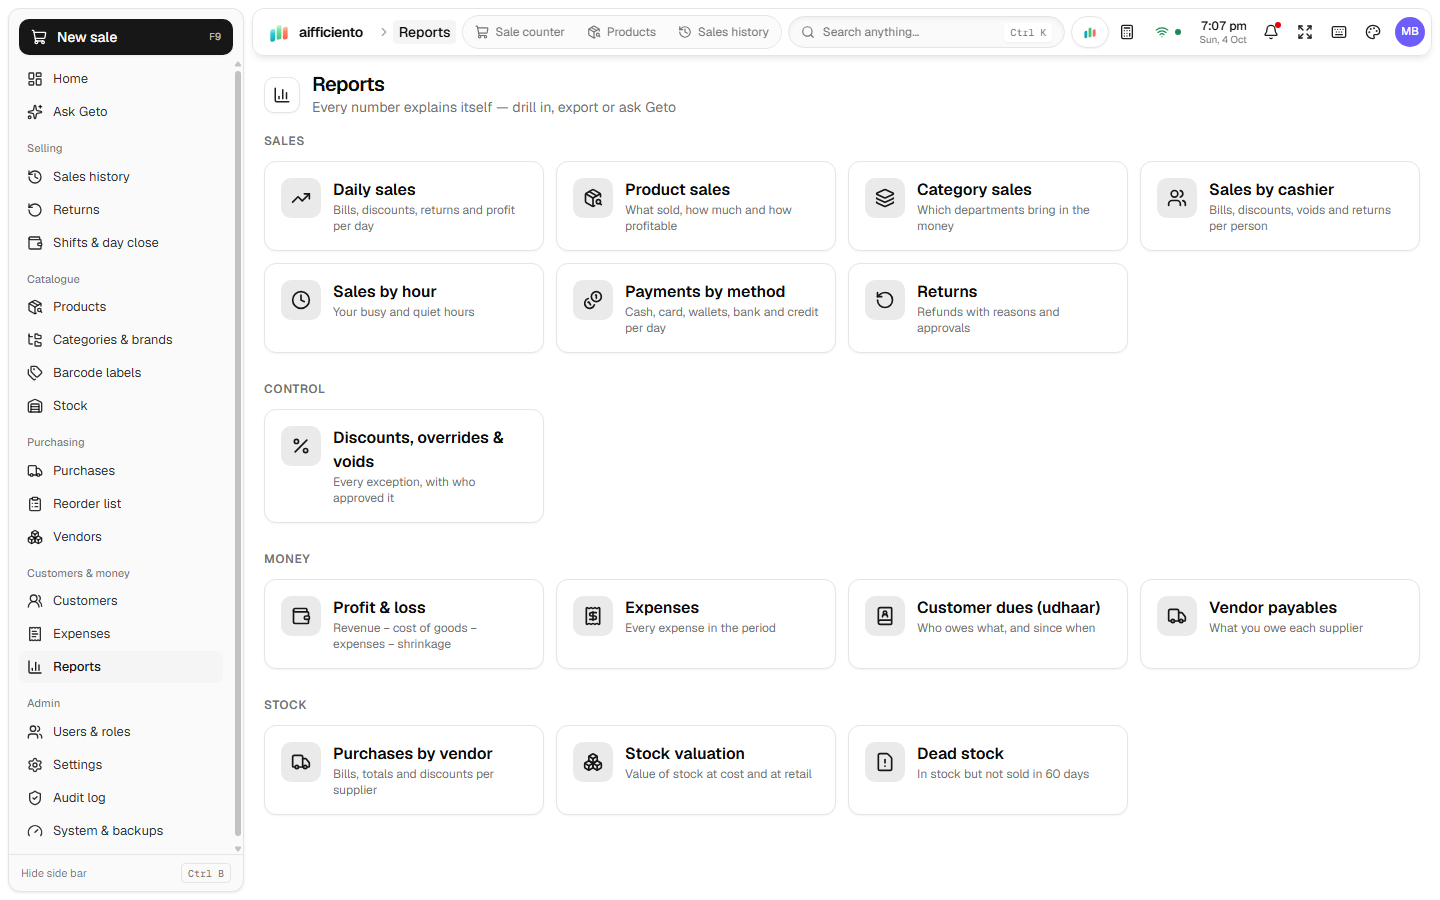The width and height of the screenshot is (1440, 900).
Task: Open the Sales by cashier report
Action: [x=1280, y=206]
